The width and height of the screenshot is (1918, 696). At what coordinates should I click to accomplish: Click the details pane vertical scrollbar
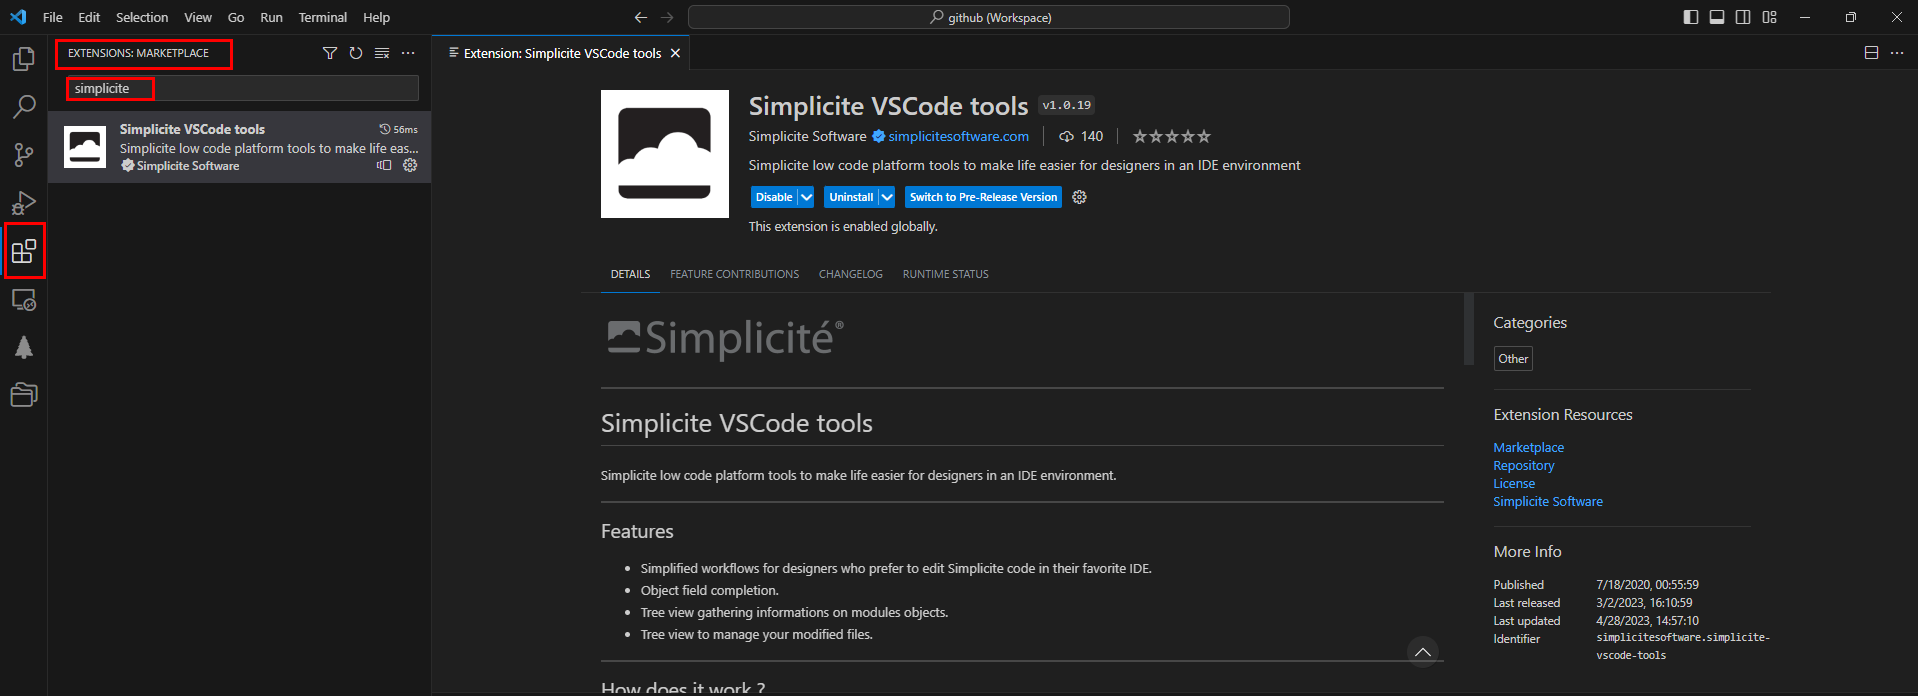click(1469, 329)
